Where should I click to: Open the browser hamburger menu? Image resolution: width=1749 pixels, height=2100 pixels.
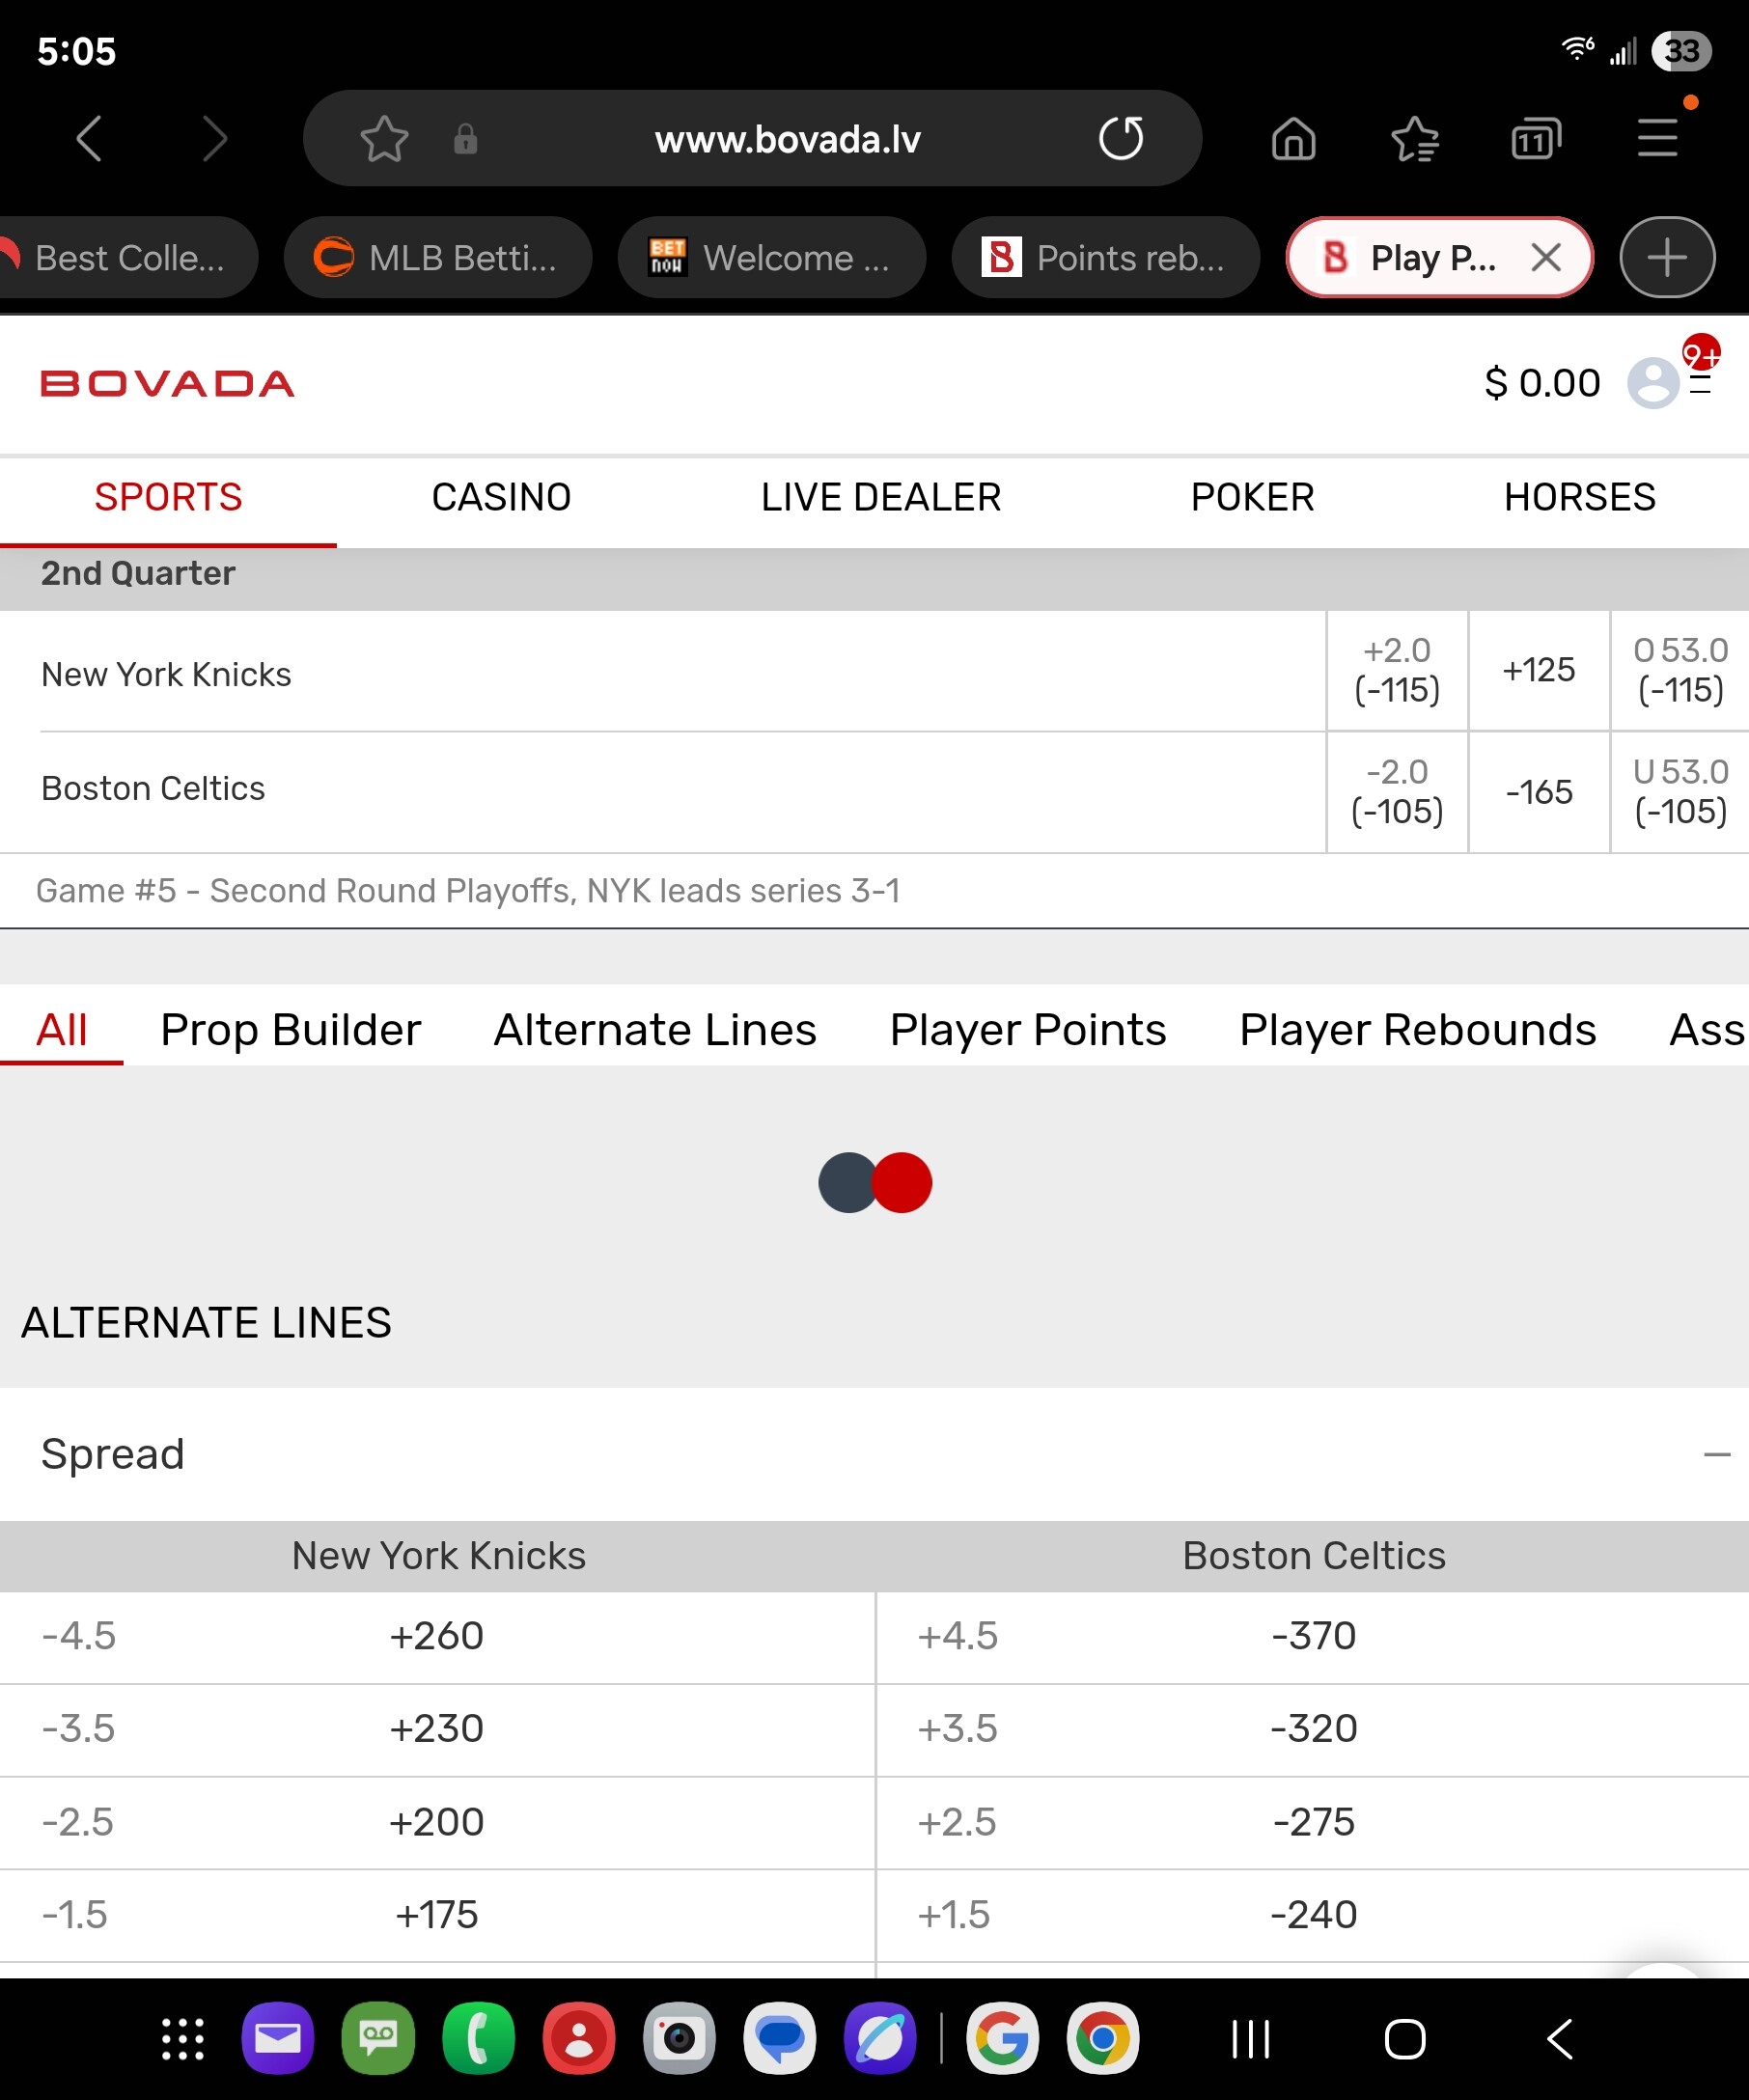(x=1657, y=138)
